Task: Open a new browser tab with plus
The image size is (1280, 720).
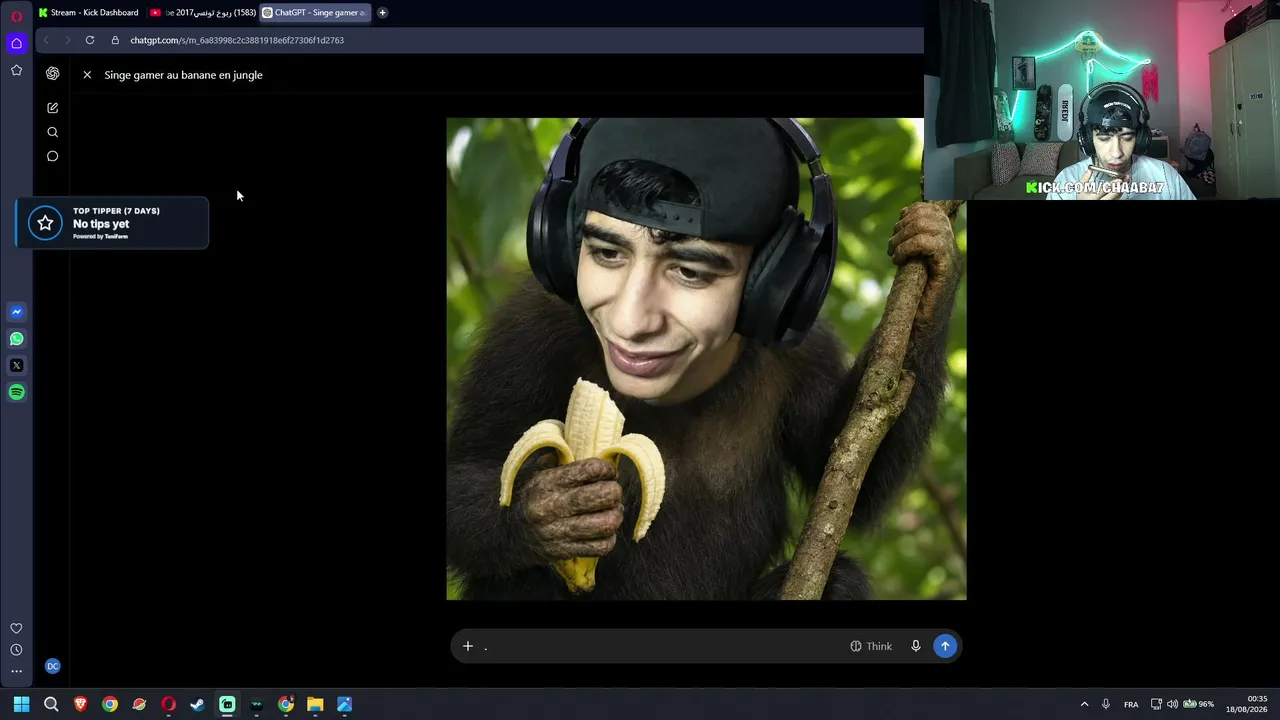Action: point(382,13)
